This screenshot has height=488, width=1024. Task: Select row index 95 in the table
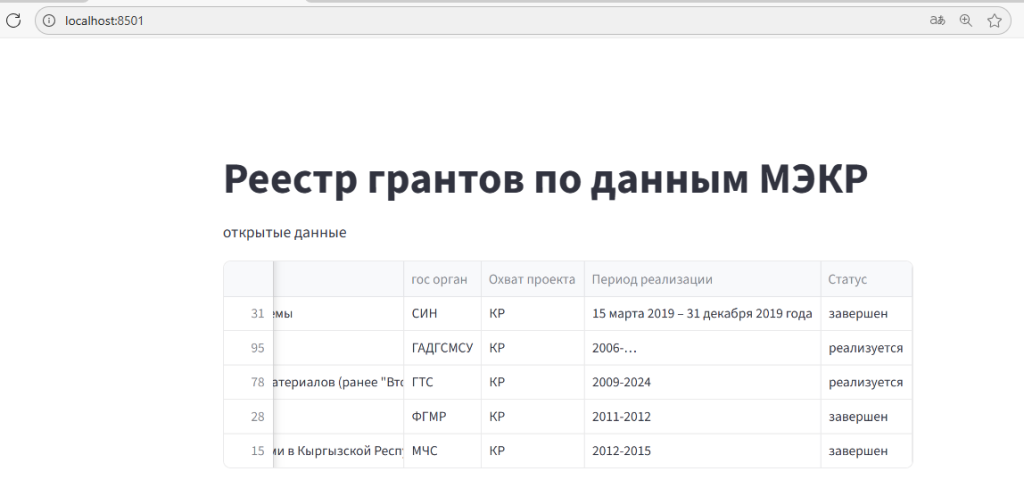pos(257,348)
